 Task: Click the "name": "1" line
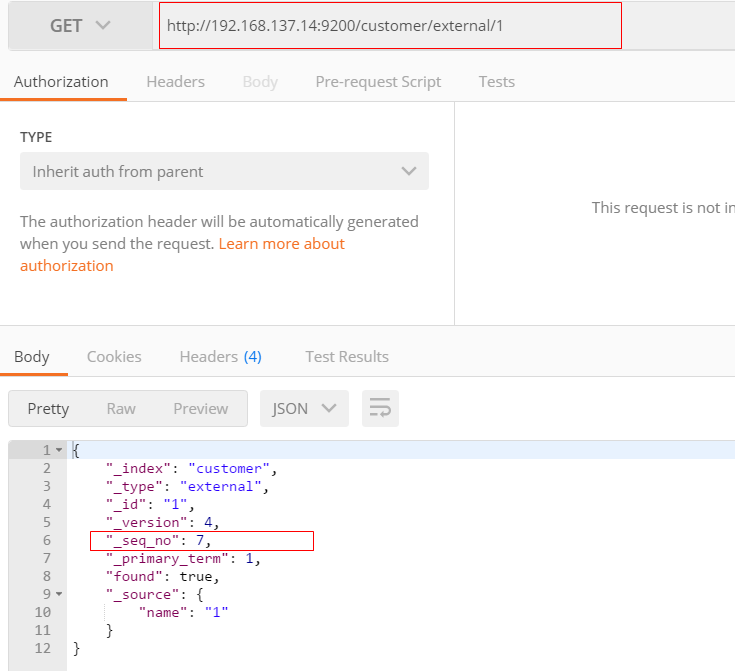(184, 612)
